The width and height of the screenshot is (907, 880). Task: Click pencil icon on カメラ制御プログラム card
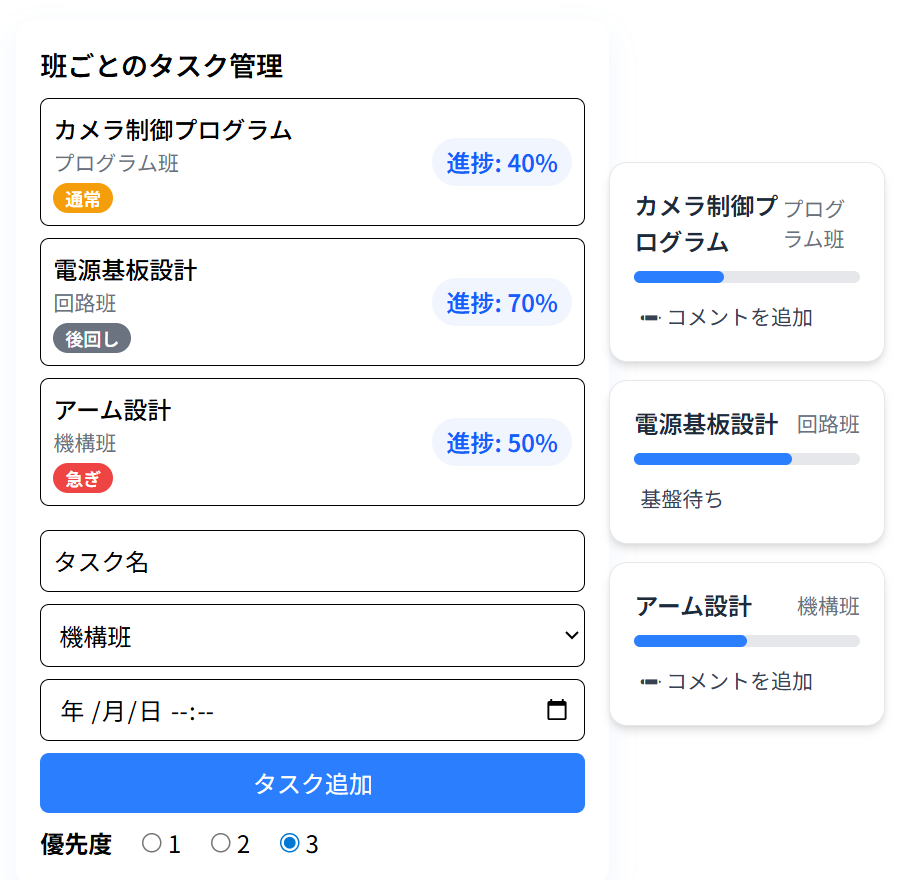coord(650,318)
